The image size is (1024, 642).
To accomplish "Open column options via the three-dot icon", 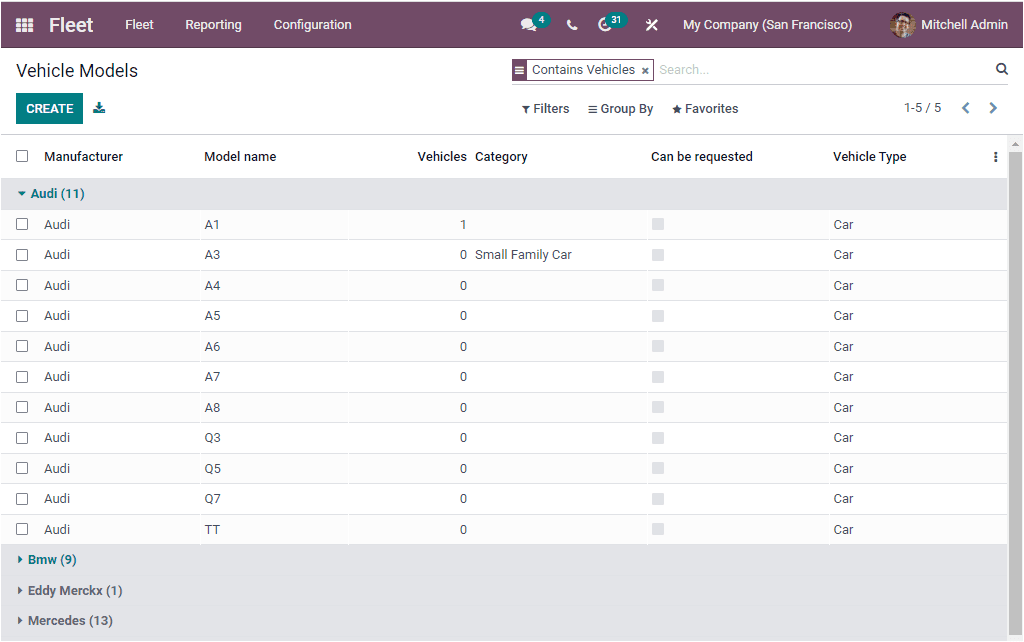I will 995,157.
